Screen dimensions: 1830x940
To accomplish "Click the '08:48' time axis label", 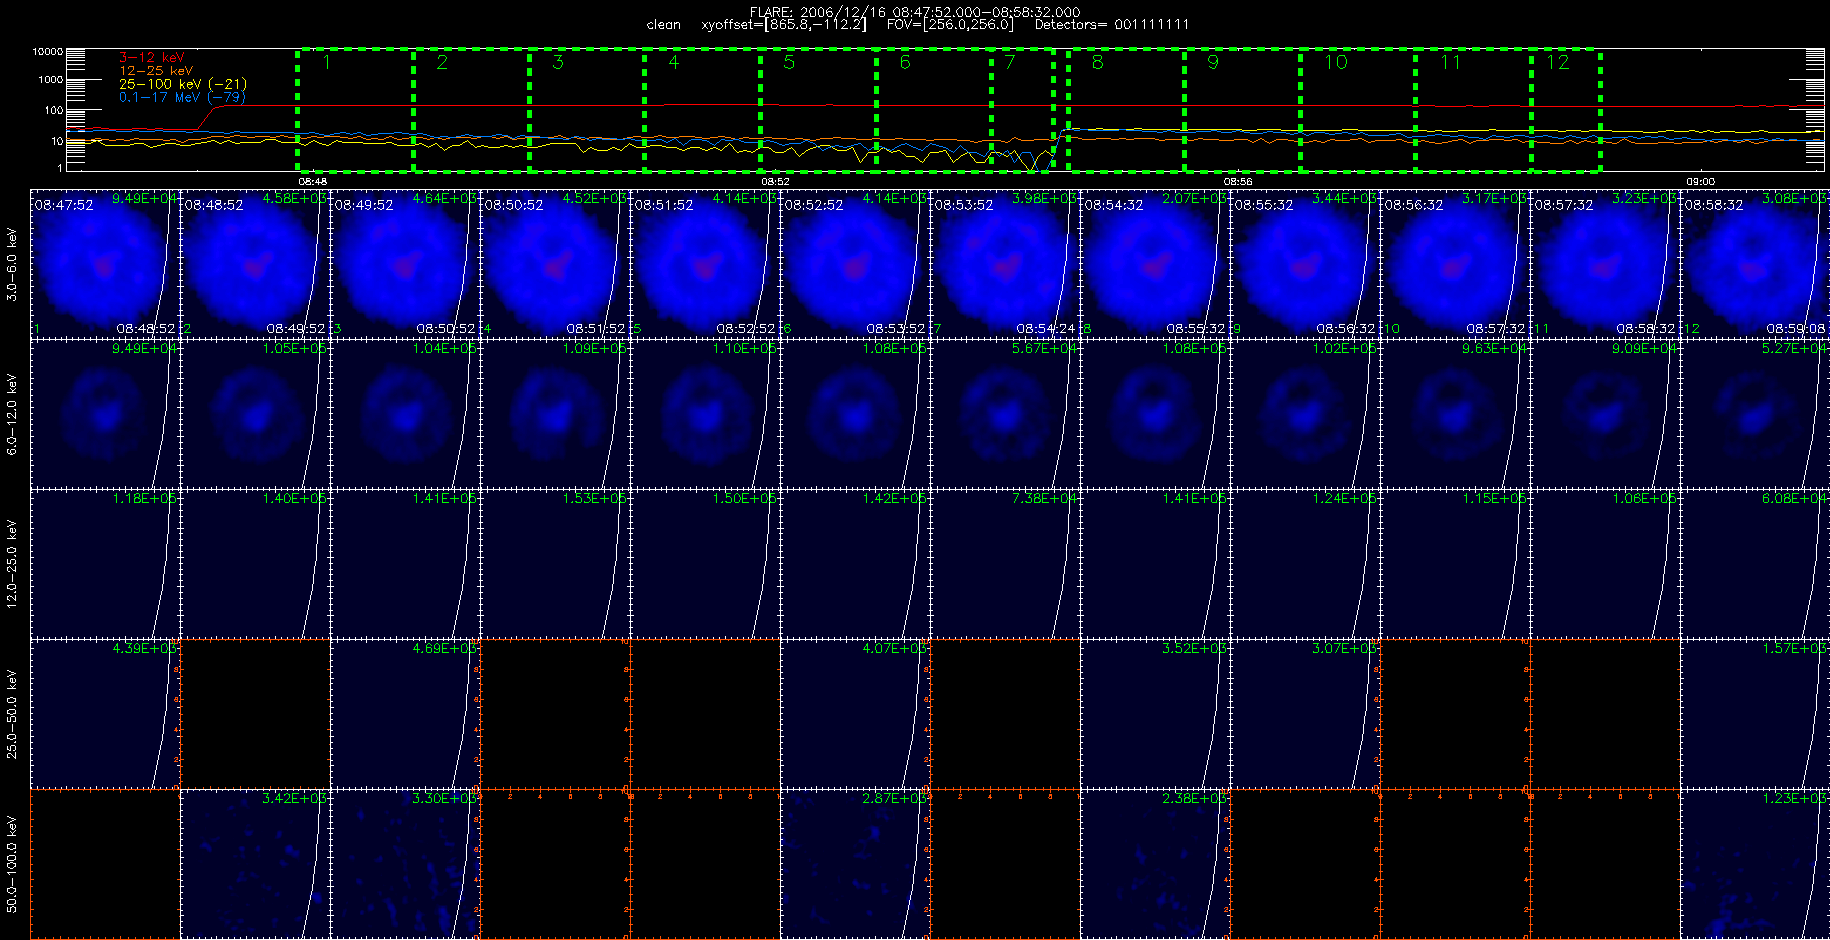I will [x=313, y=181].
